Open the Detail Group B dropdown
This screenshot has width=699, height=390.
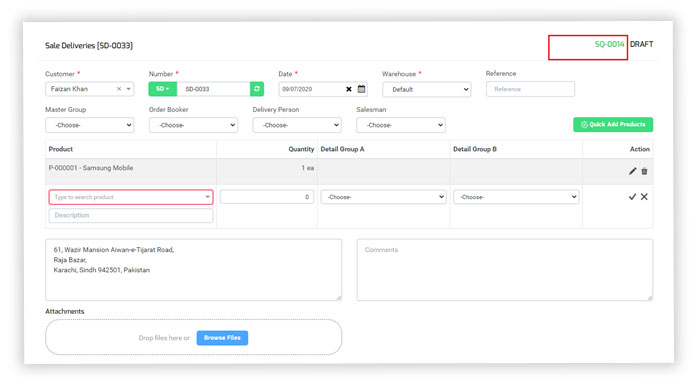pyautogui.click(x=516, y=197)
